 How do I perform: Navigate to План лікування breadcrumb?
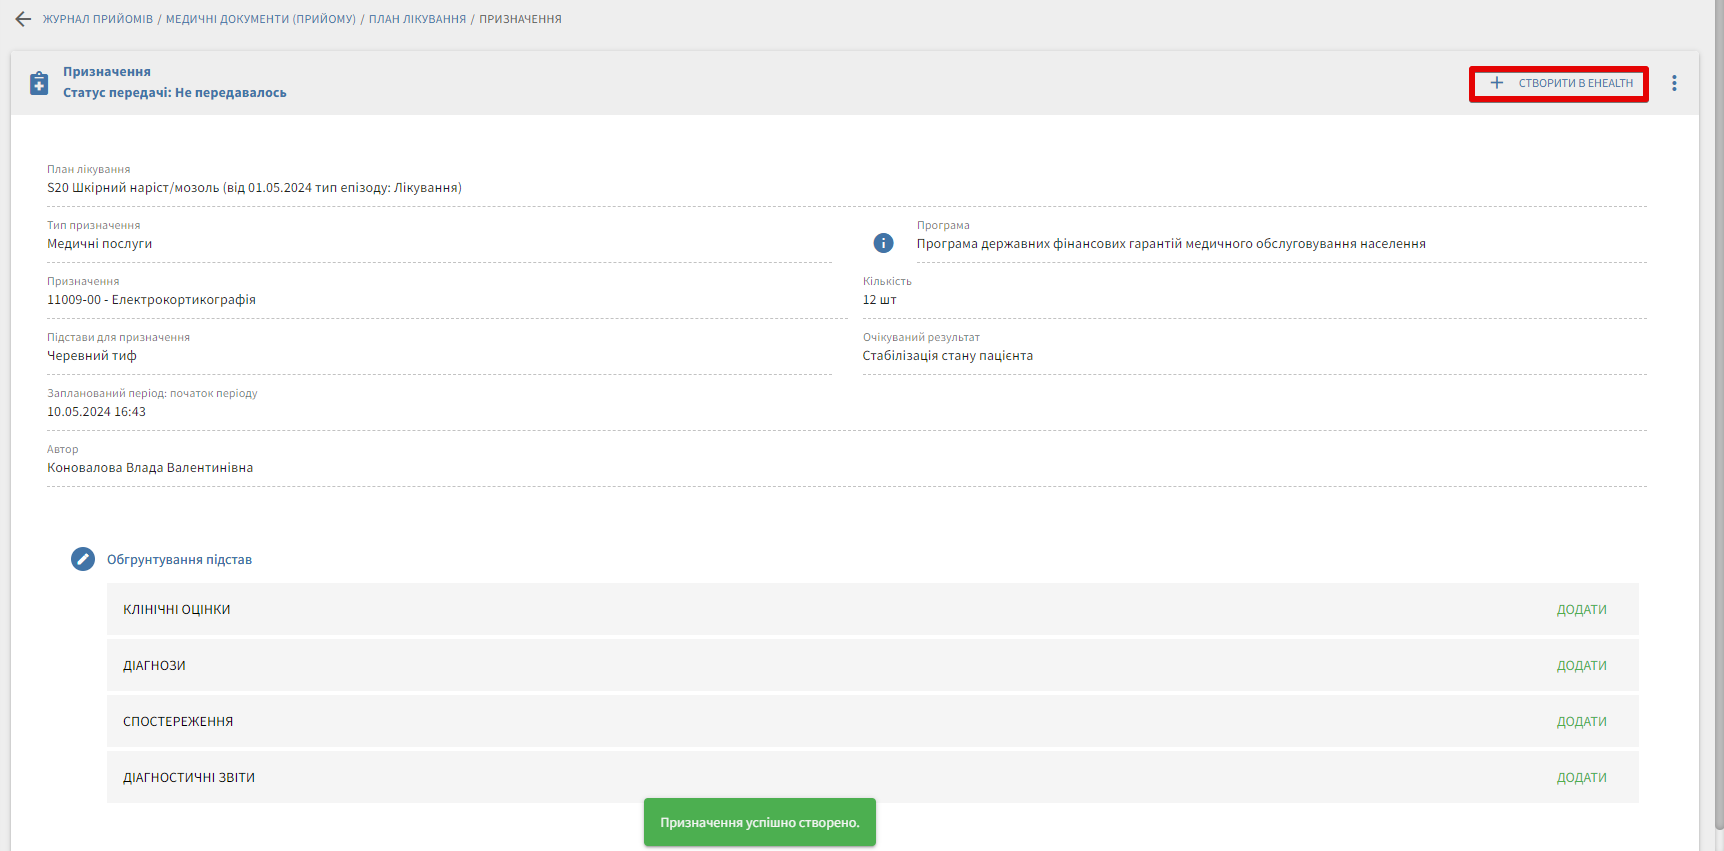point(417,19)
